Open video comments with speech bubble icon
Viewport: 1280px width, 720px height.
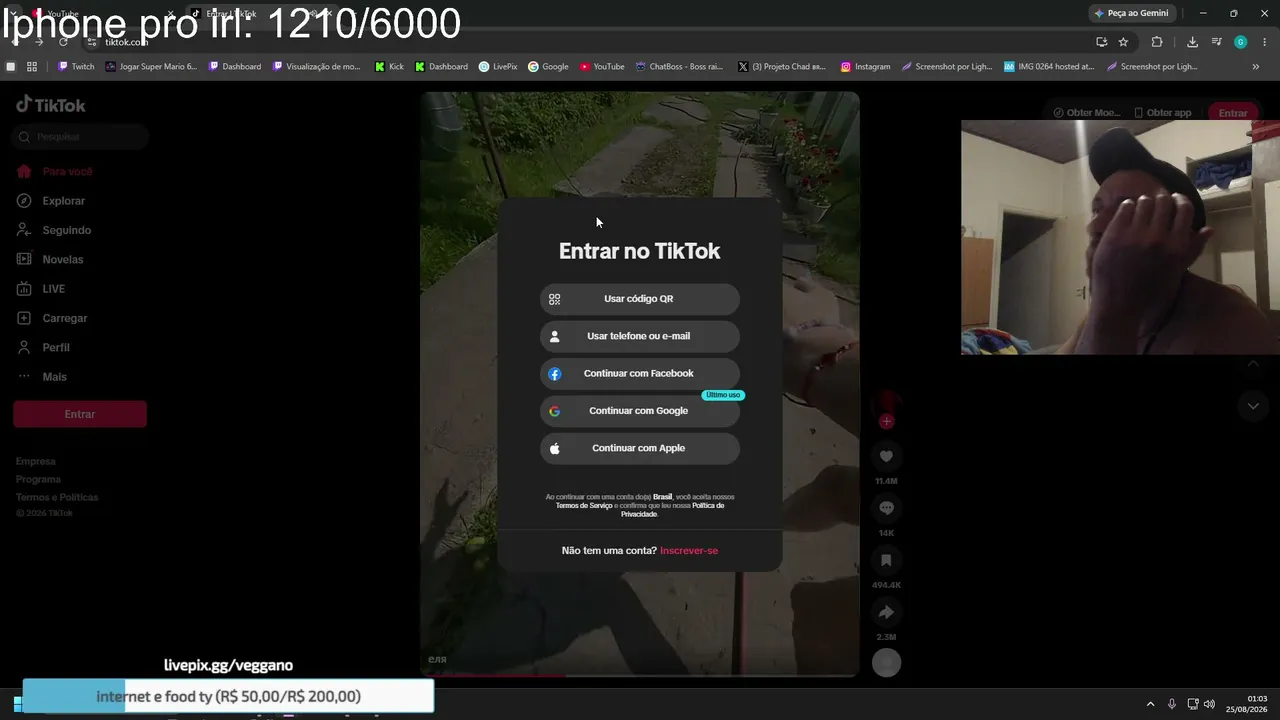(x=886, y=508)
